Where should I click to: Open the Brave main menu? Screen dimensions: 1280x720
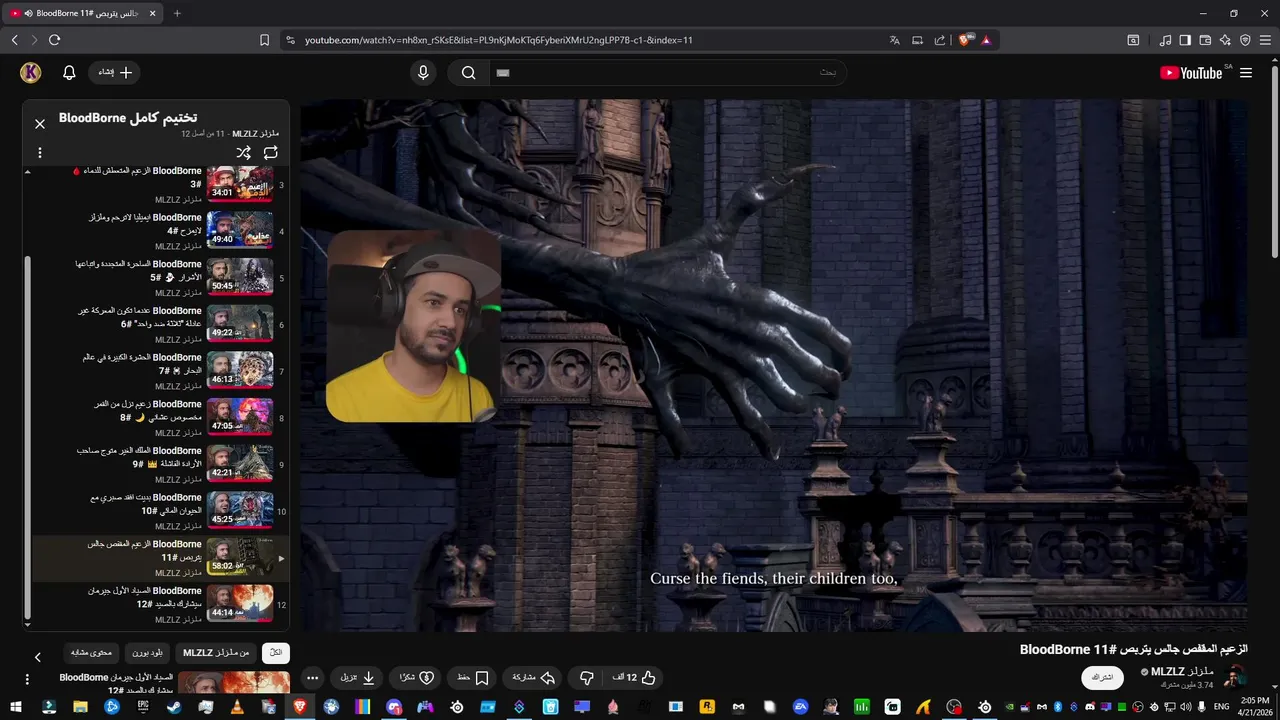(1266, 40)
